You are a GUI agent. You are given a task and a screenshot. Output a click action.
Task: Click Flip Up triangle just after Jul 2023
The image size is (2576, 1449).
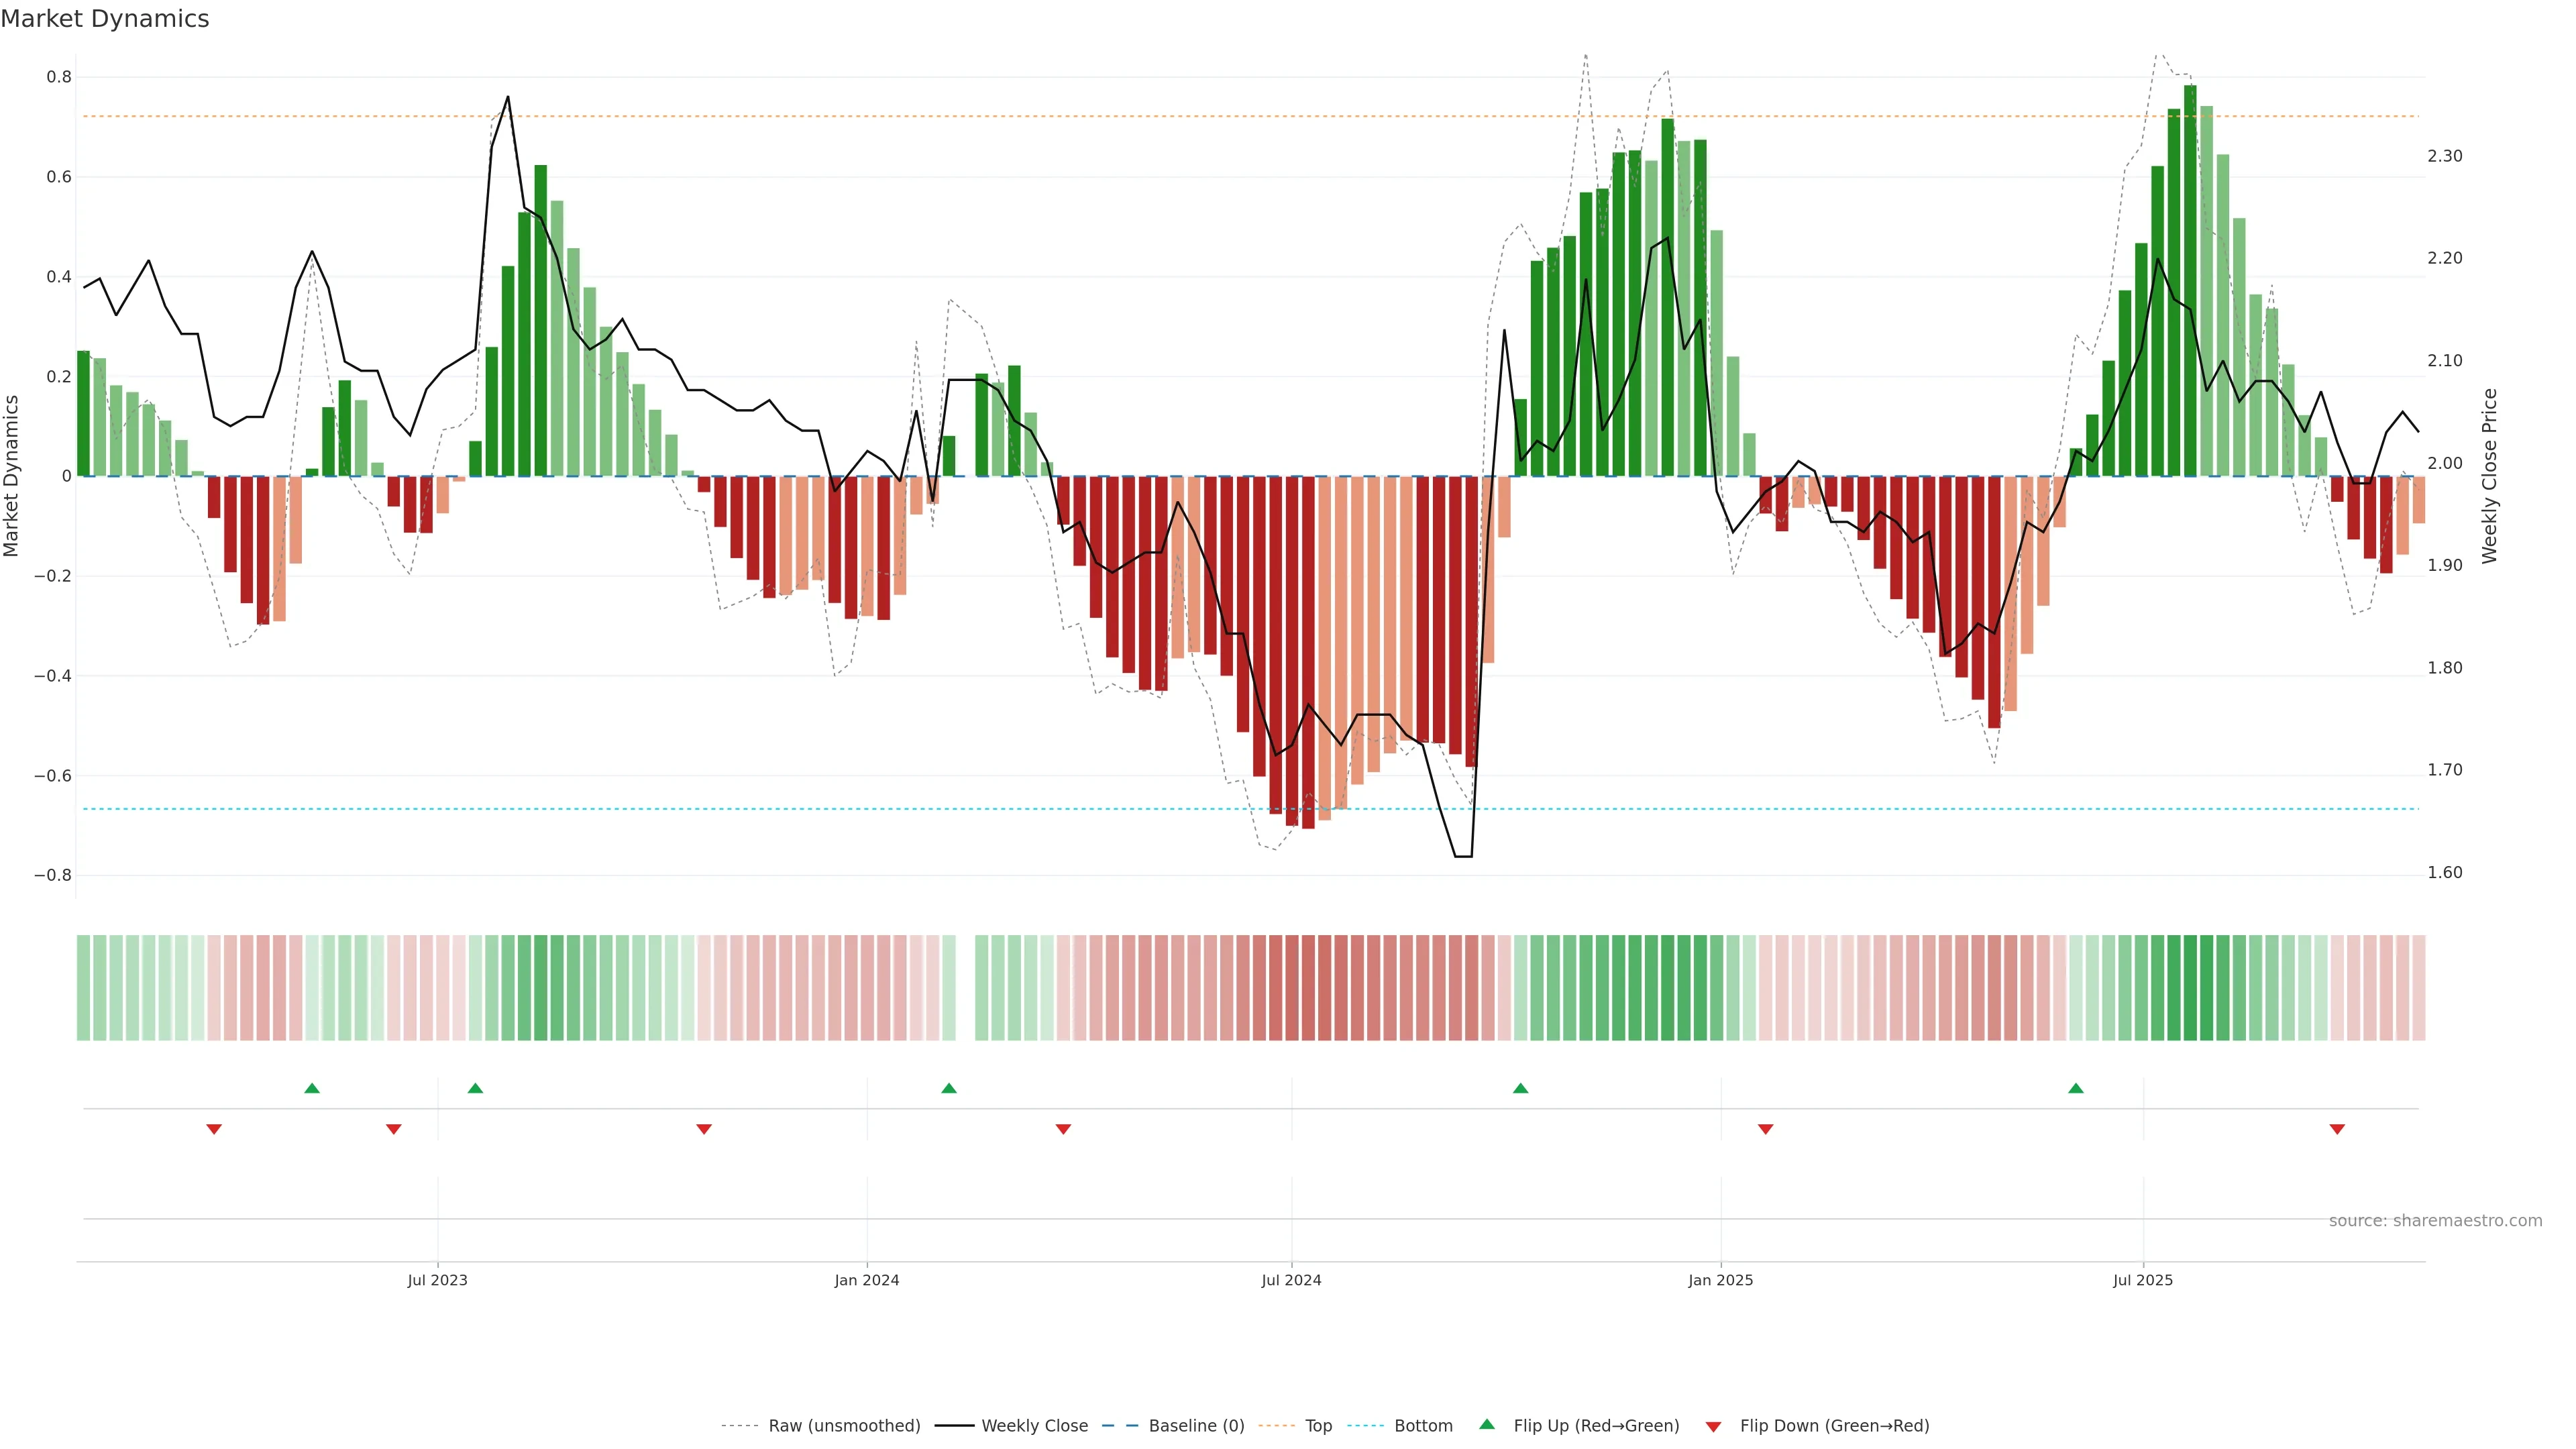[475, 1088]
